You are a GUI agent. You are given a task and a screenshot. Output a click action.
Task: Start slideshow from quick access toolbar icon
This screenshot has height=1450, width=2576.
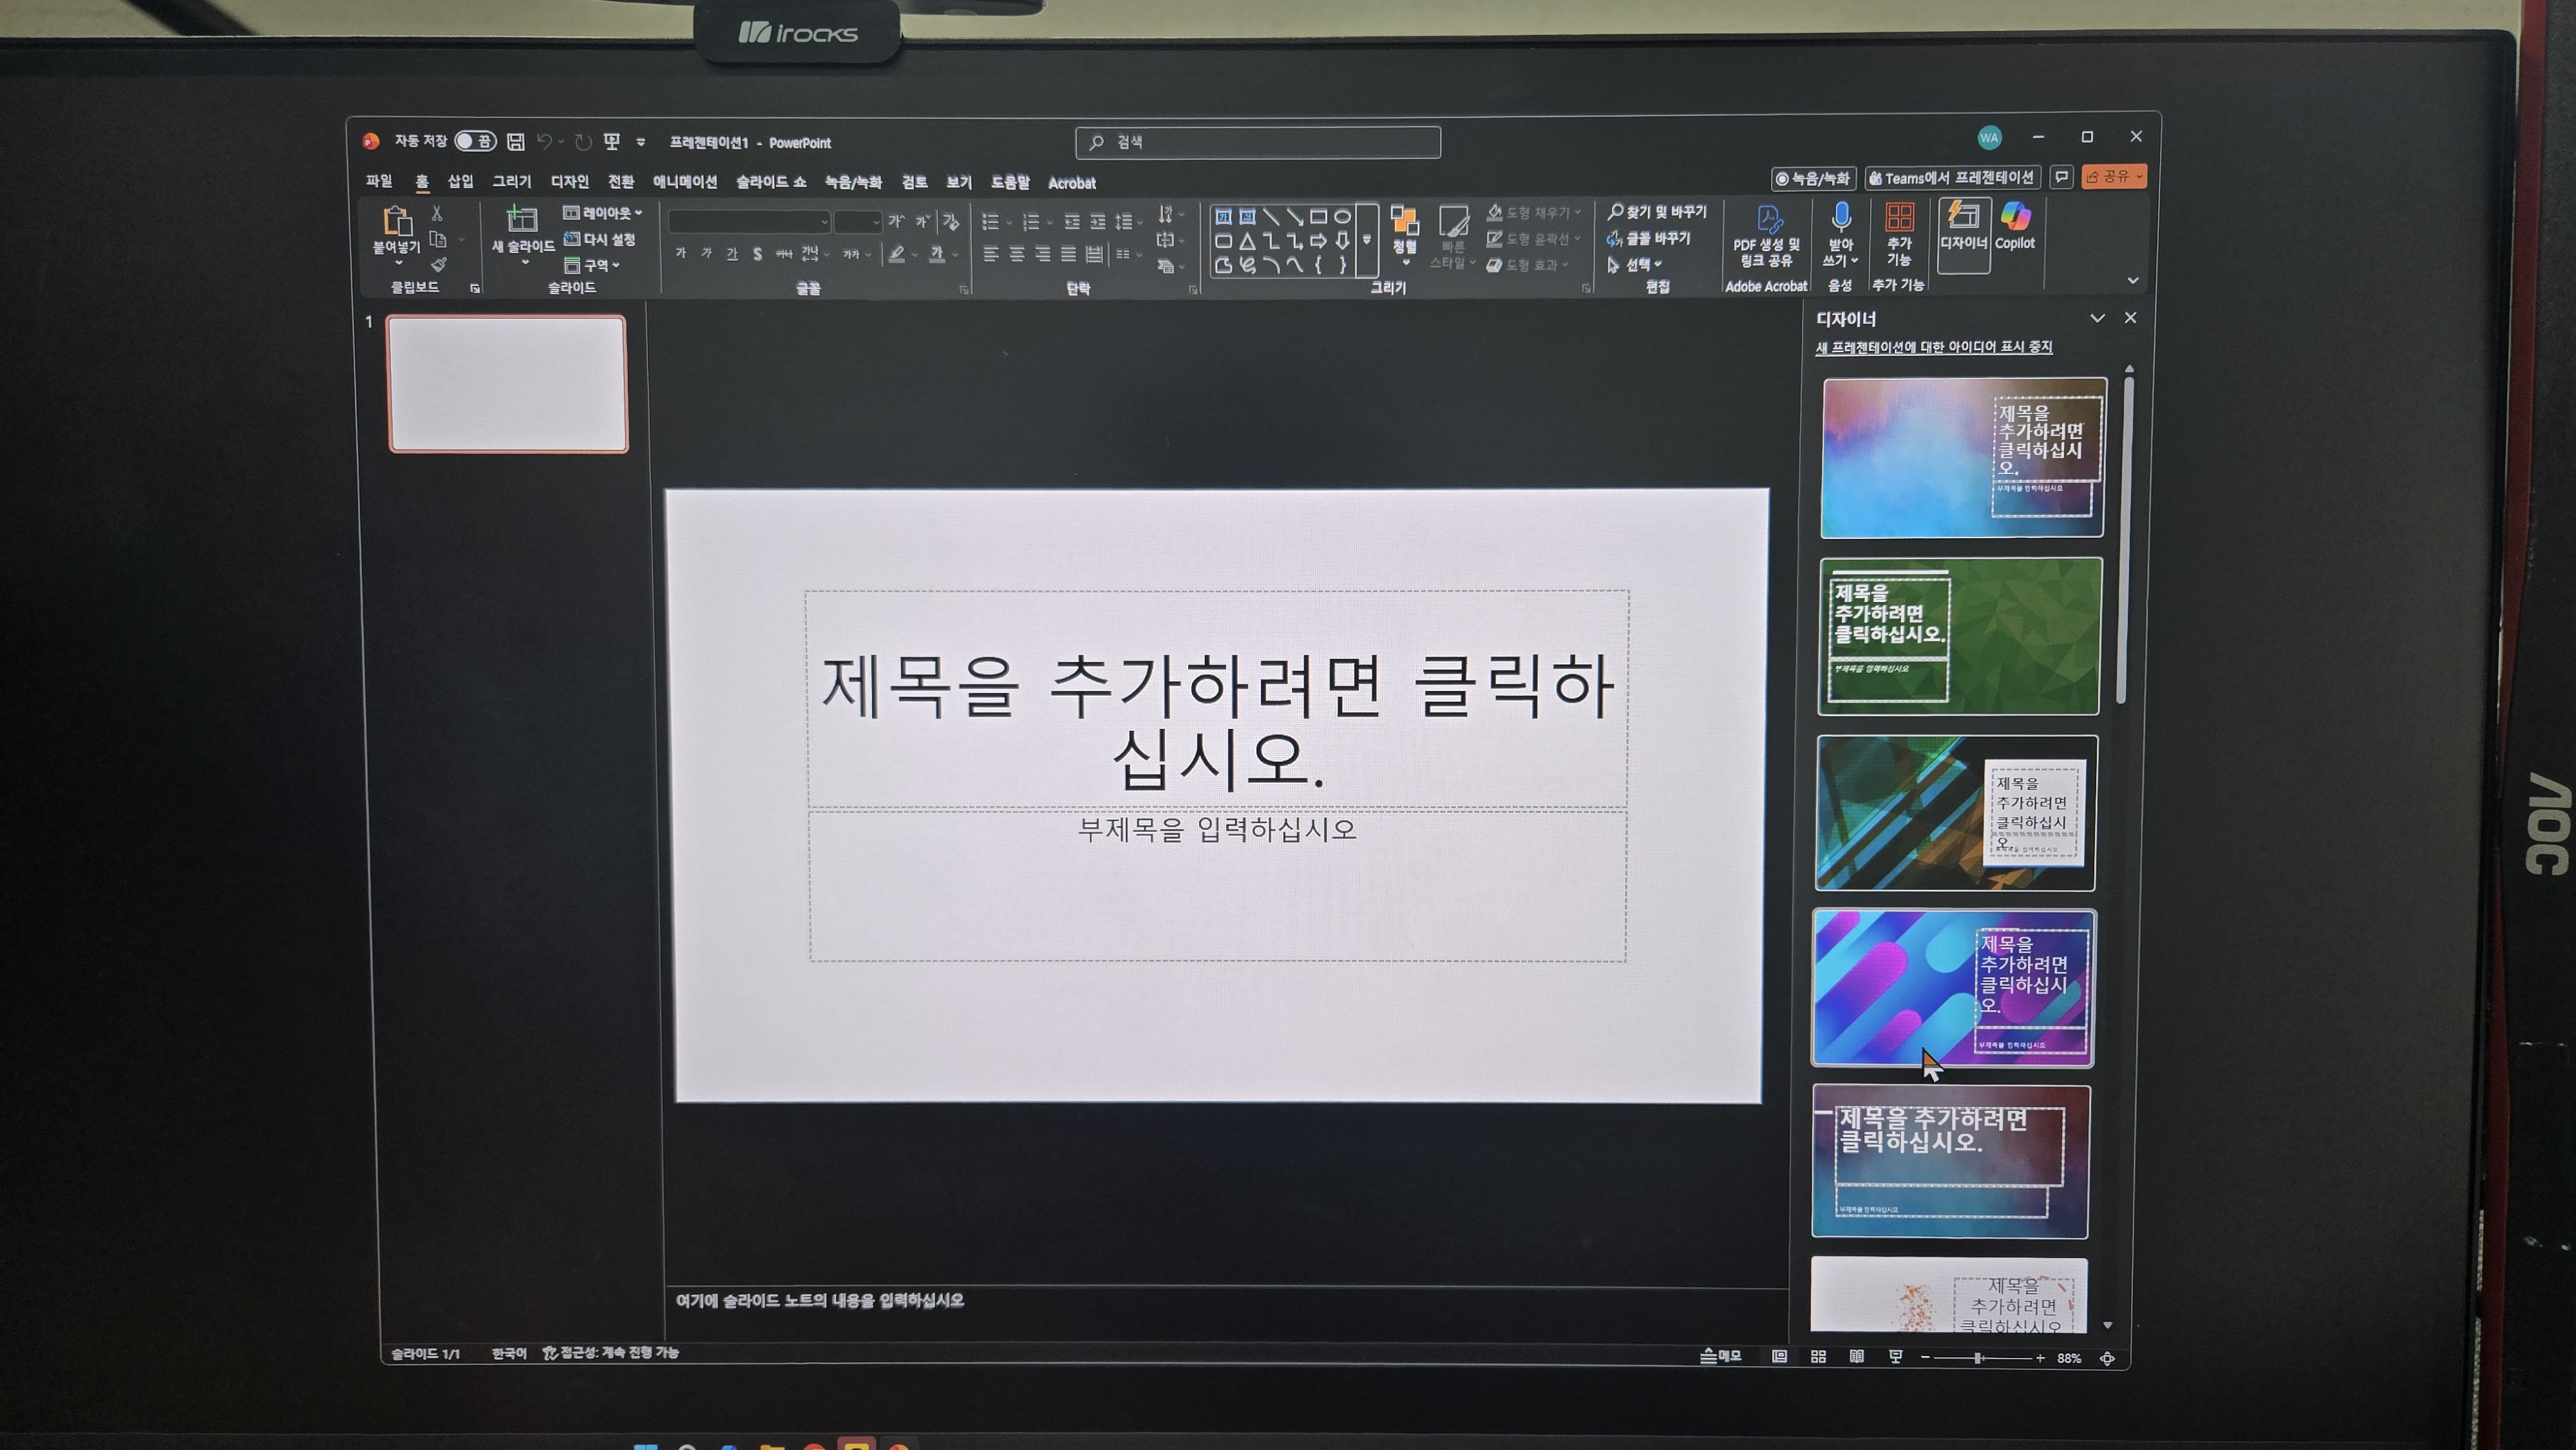612,142
